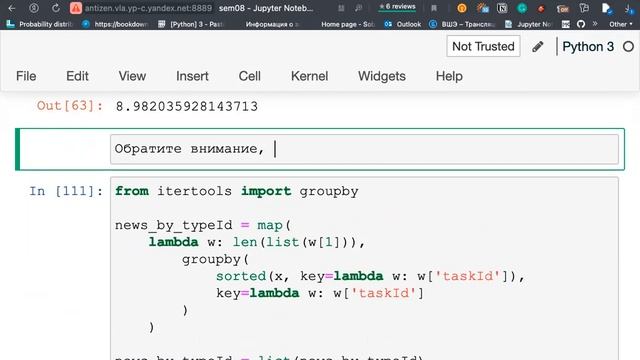640x360 pixels.
Task: Click the 'lambda w: len(list(w[1])),' line
Action: click(x=256, y=242)
